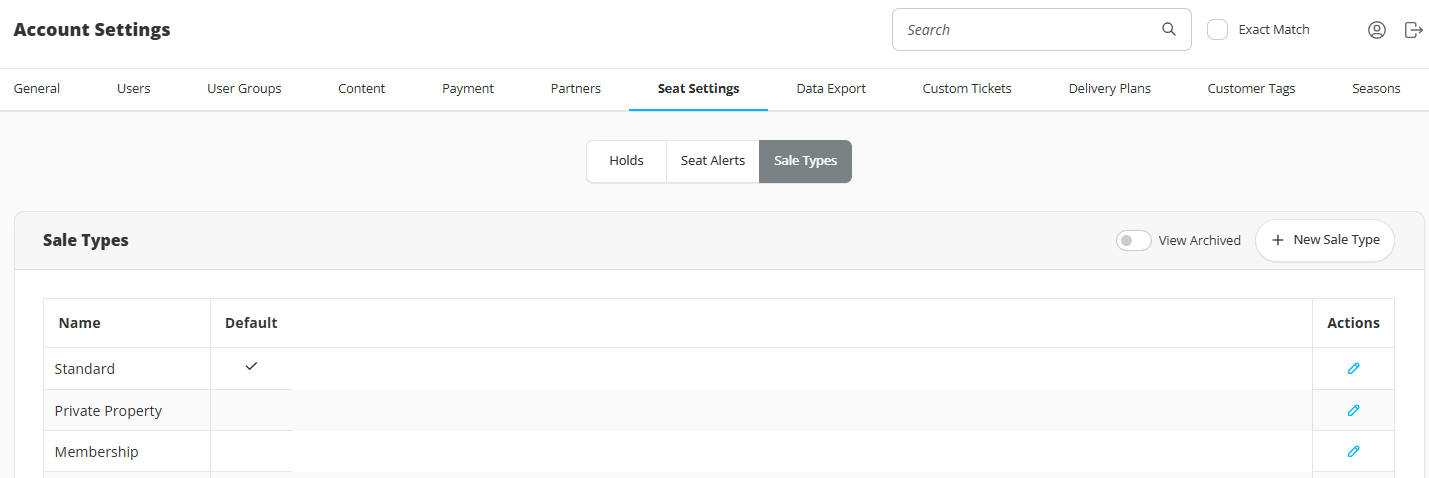
Task: Click the Account Settings page title
Action: tap(92, 30)
